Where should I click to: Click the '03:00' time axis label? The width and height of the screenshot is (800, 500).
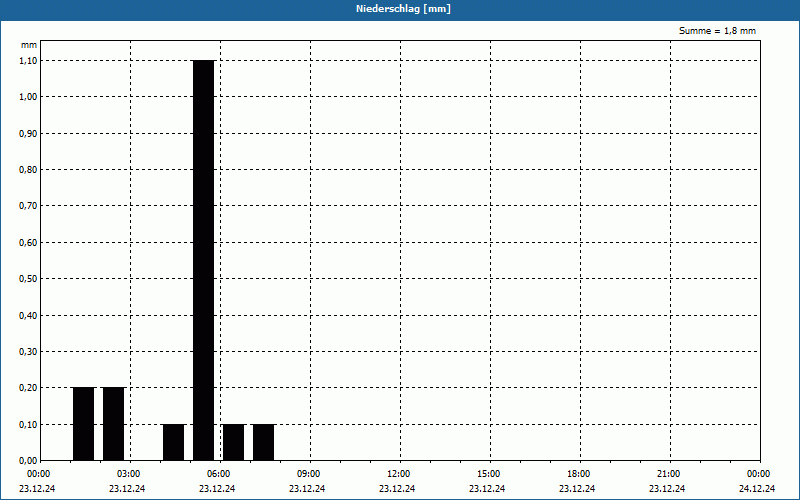click(129, 474)
